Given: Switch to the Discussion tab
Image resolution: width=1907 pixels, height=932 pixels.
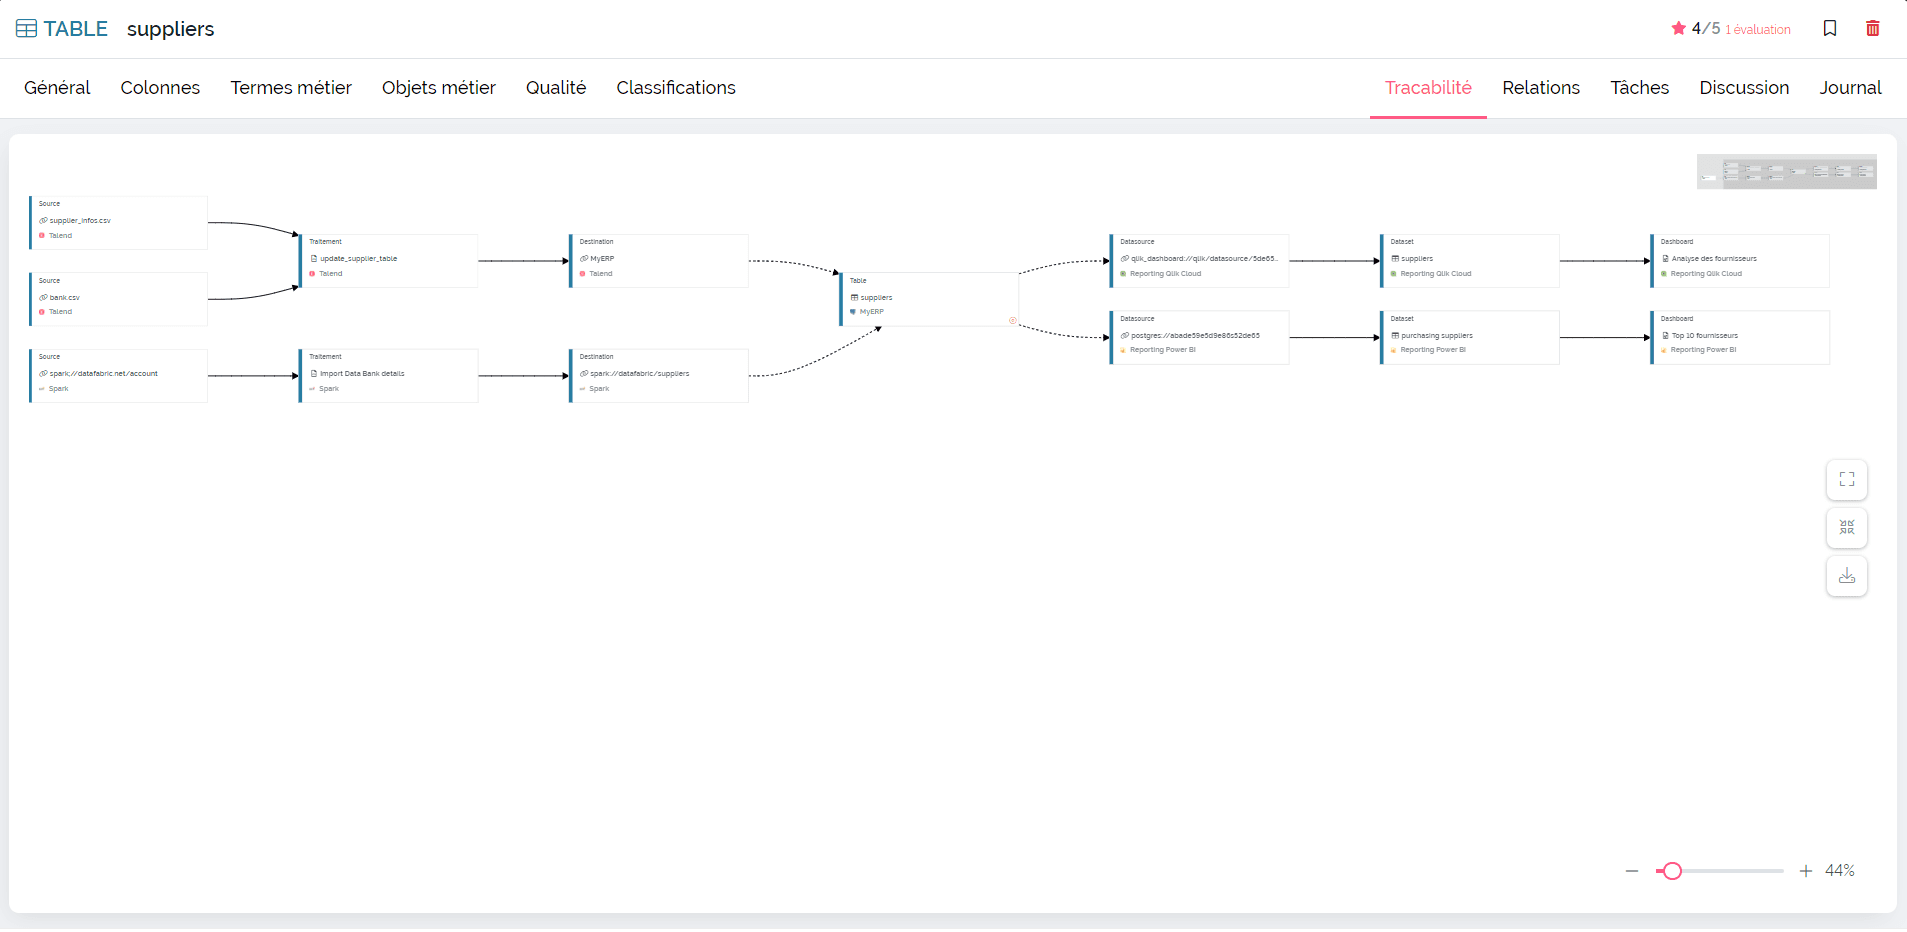Looking at the screenshot, I should [x=1744, y=88].
